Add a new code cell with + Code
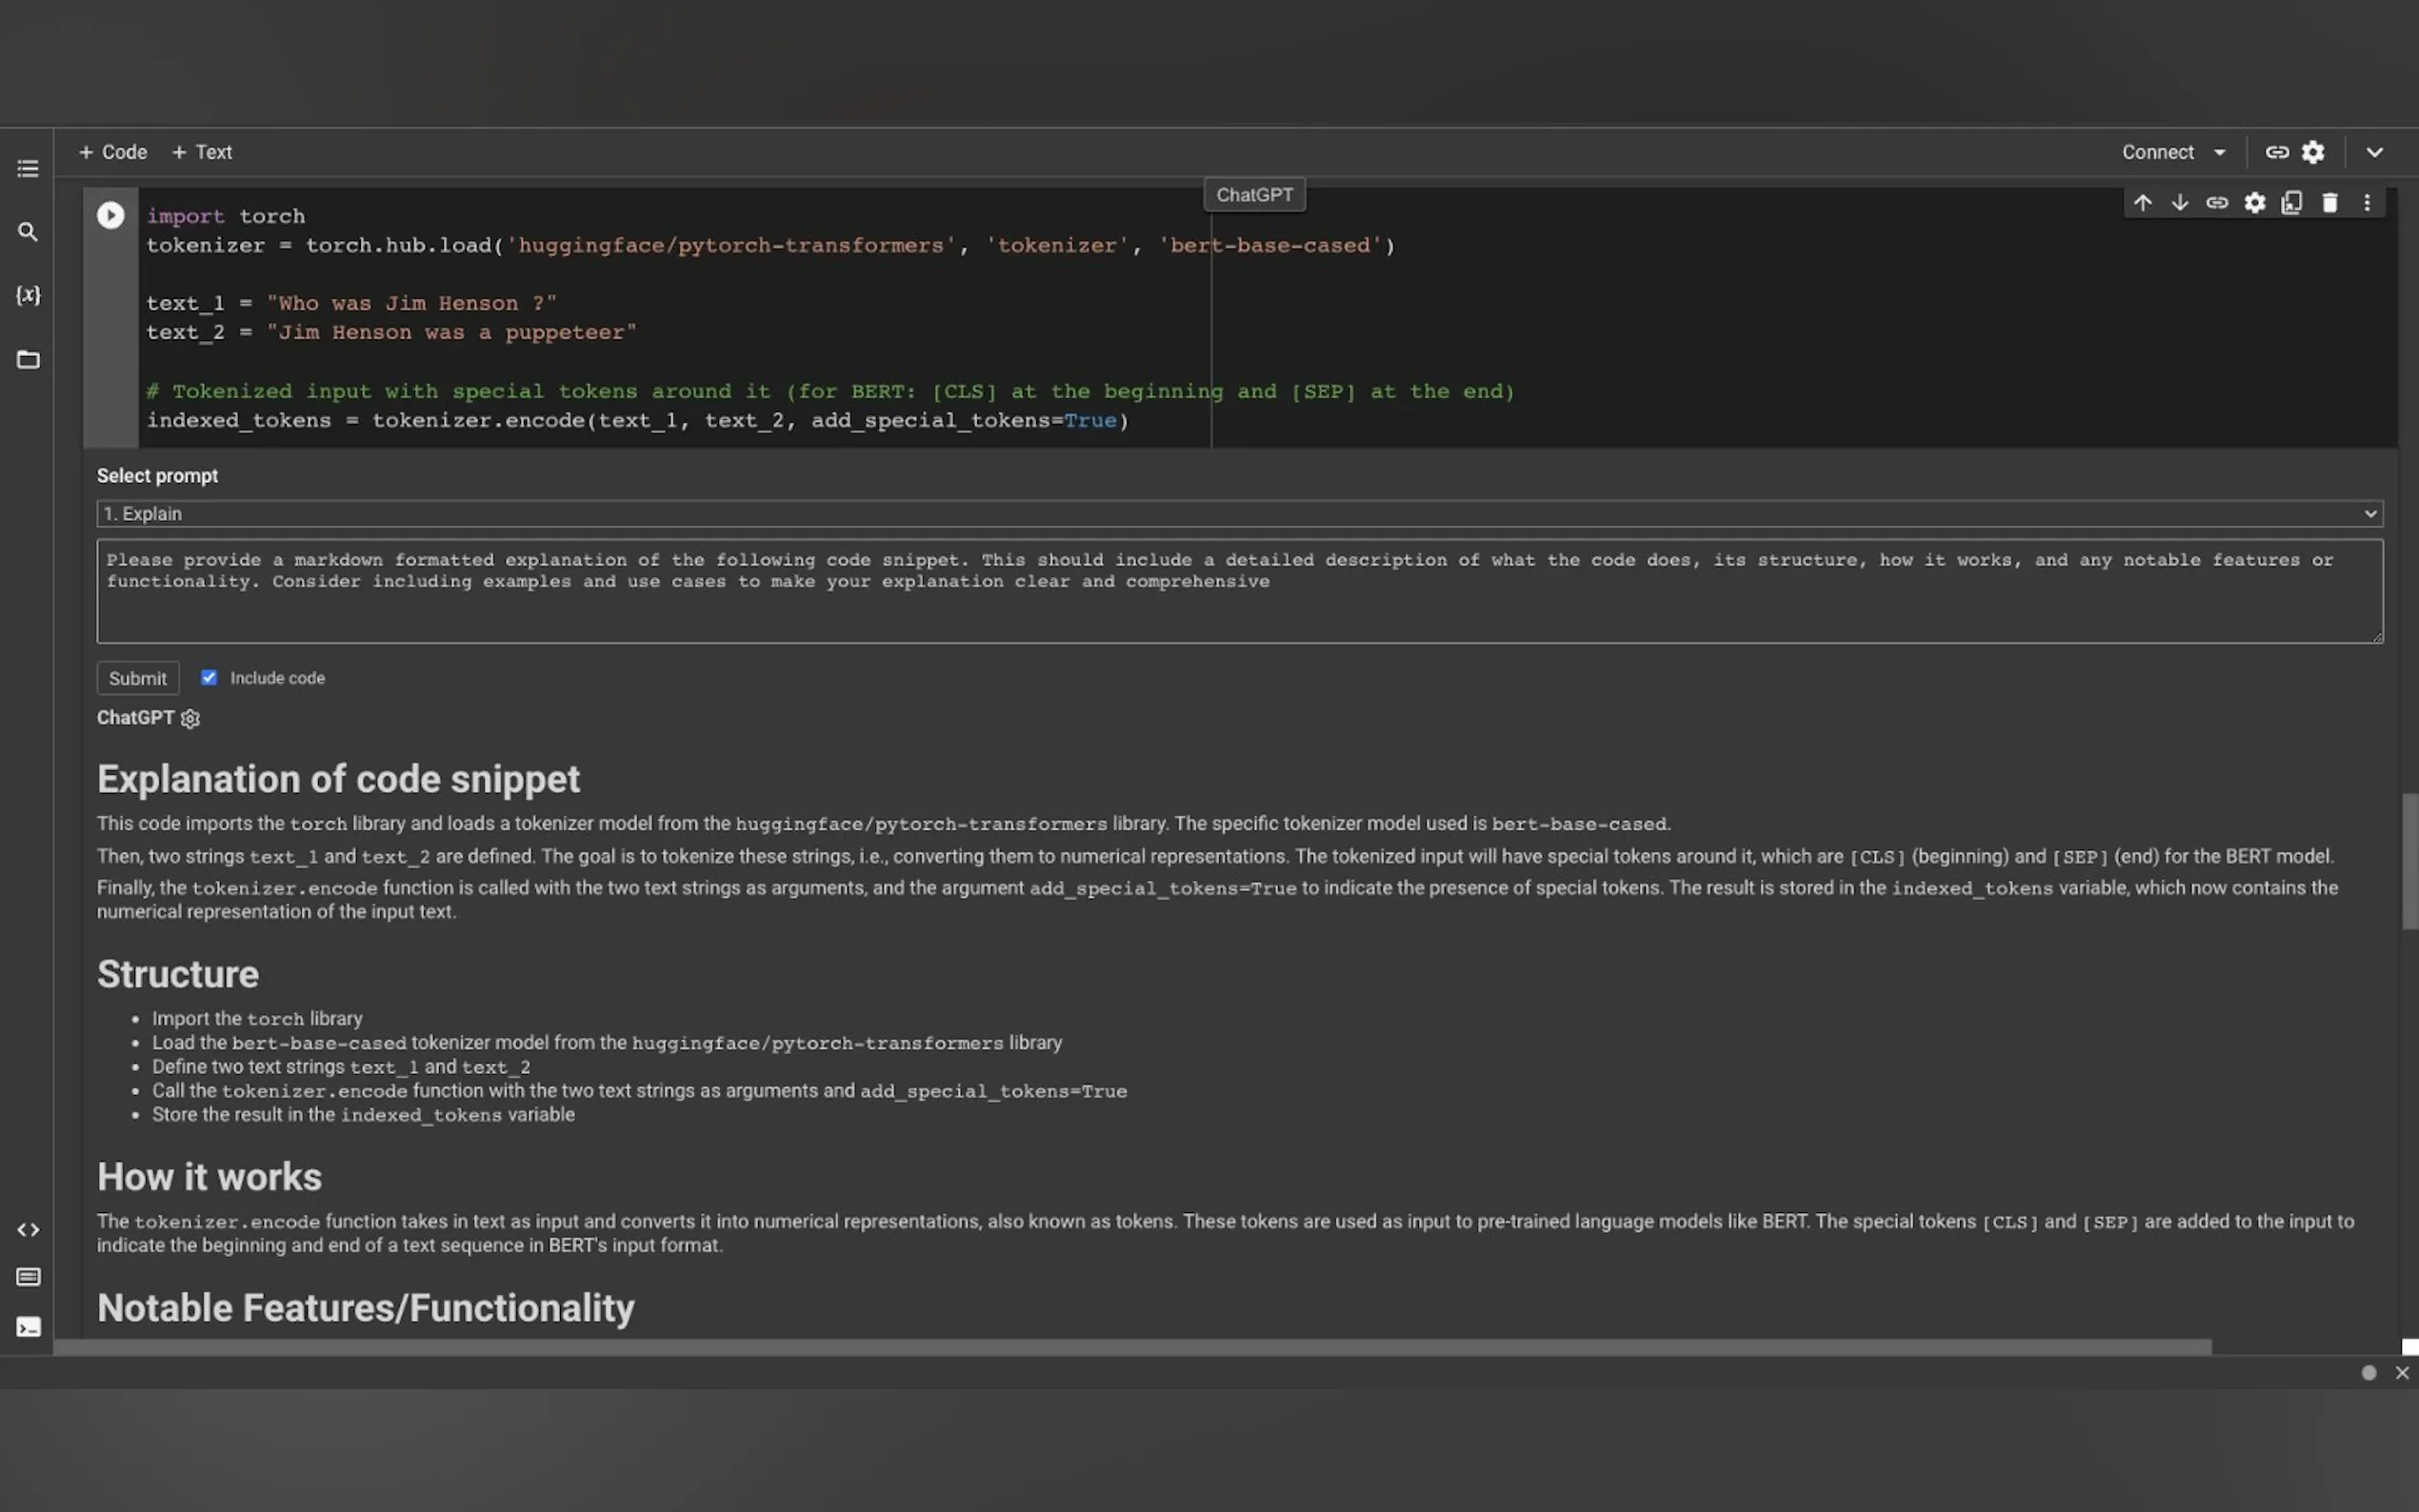The image size is (2419, 1512). [x=113, y=152]
